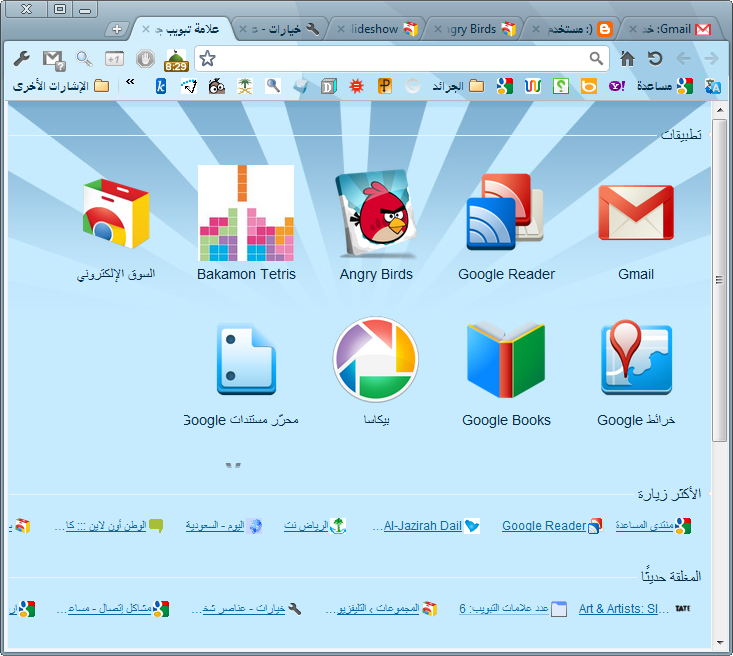733x656 pixels.
Task: Open a new tab with plus button
Action: point(117,29)
